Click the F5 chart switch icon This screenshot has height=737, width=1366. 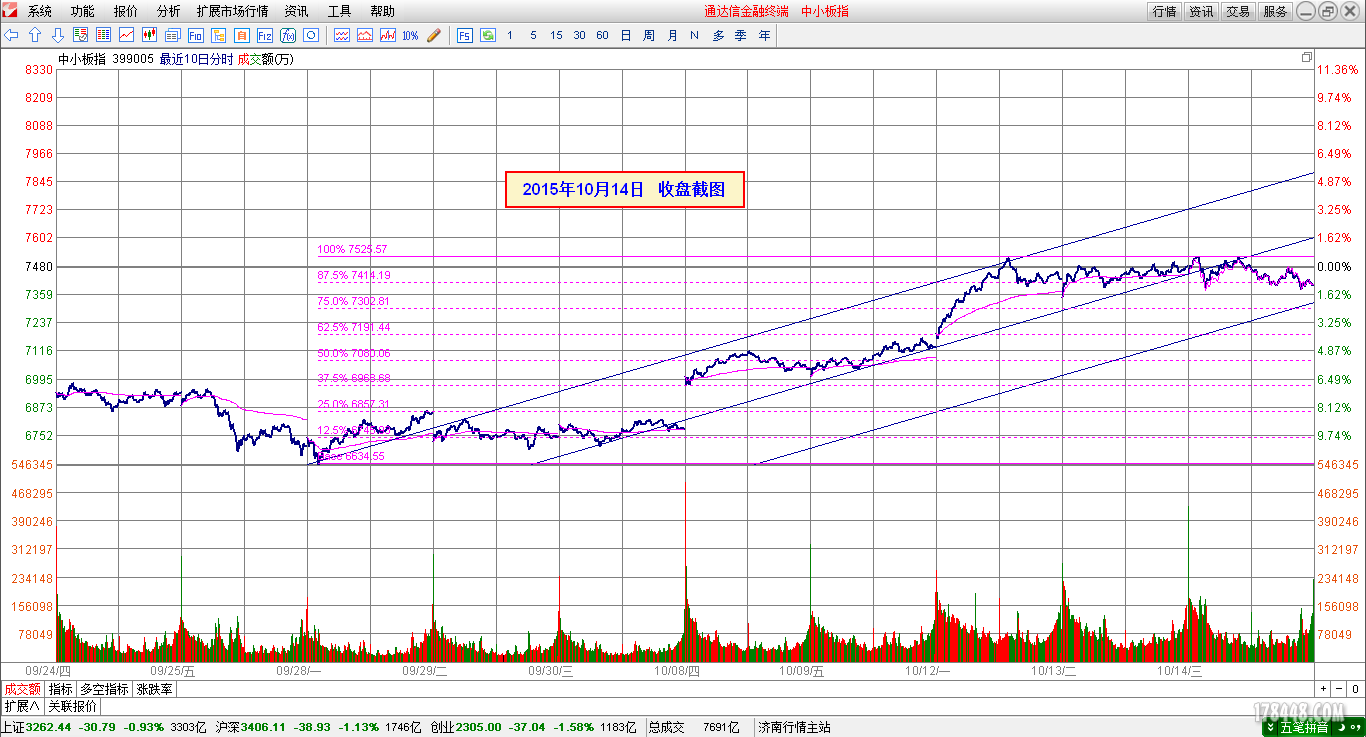point(464,35)
